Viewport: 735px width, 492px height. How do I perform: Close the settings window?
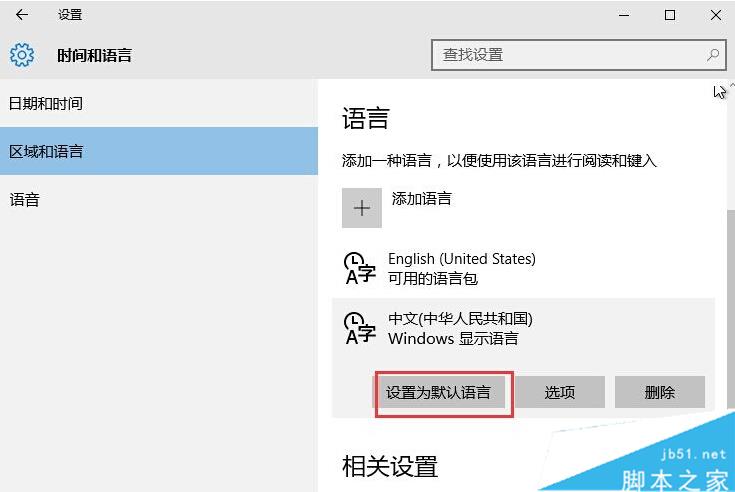click(716, 15)
